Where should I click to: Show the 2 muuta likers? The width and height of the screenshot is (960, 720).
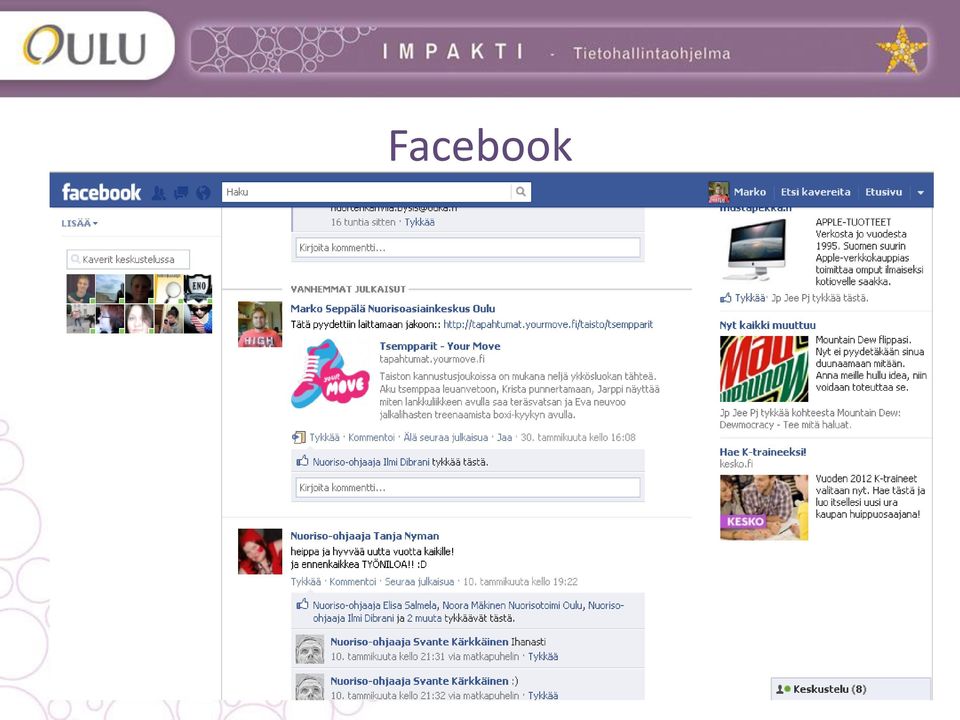coord(424,618)
